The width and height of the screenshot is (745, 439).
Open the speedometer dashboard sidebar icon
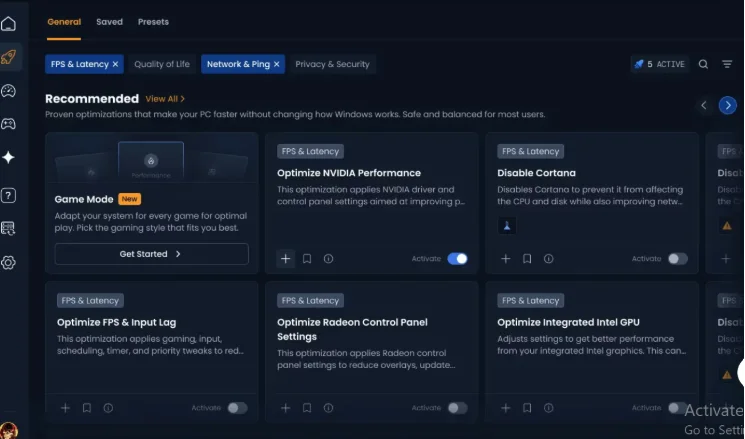point(9,91)
